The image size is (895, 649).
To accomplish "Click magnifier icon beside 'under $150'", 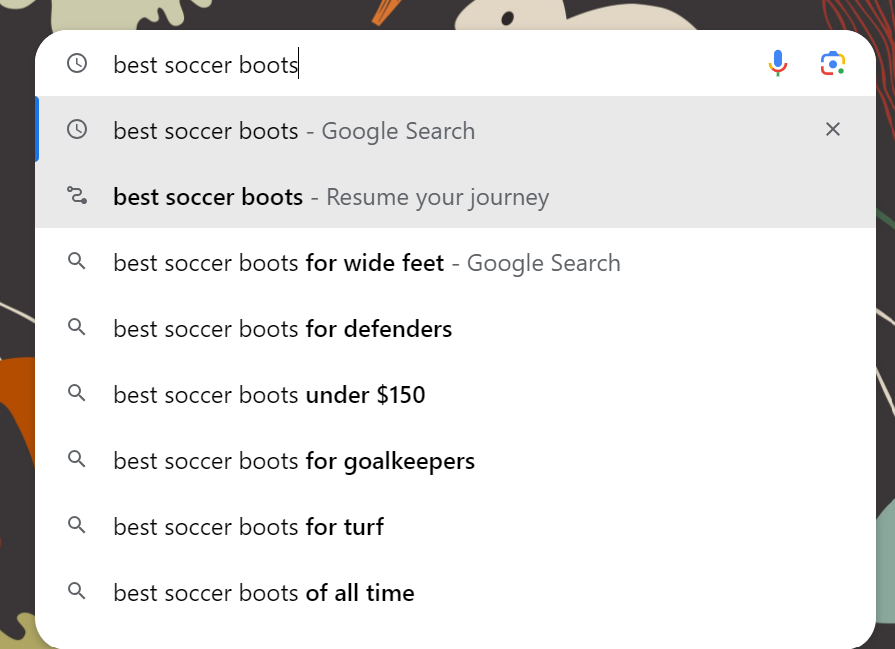I will point(77,394).
